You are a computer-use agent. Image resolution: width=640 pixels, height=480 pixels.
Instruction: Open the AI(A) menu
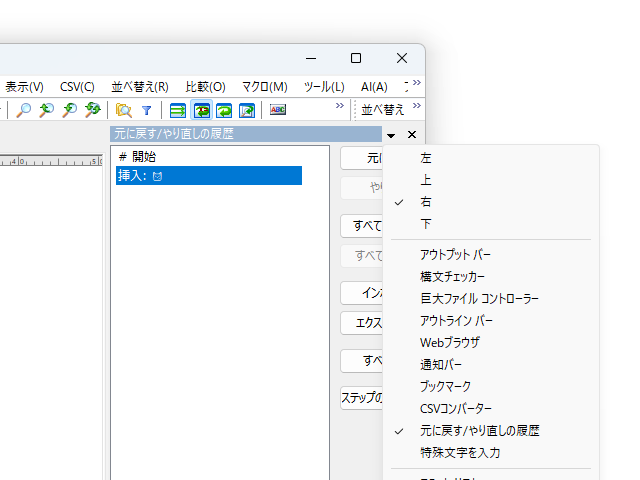point(374,87)
